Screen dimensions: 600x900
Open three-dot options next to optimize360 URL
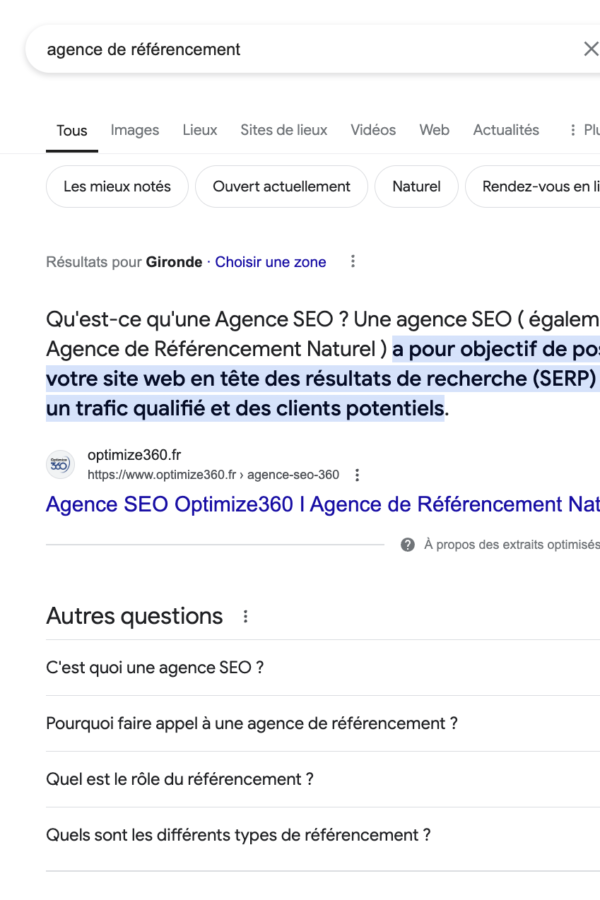(x=357, y=475)
